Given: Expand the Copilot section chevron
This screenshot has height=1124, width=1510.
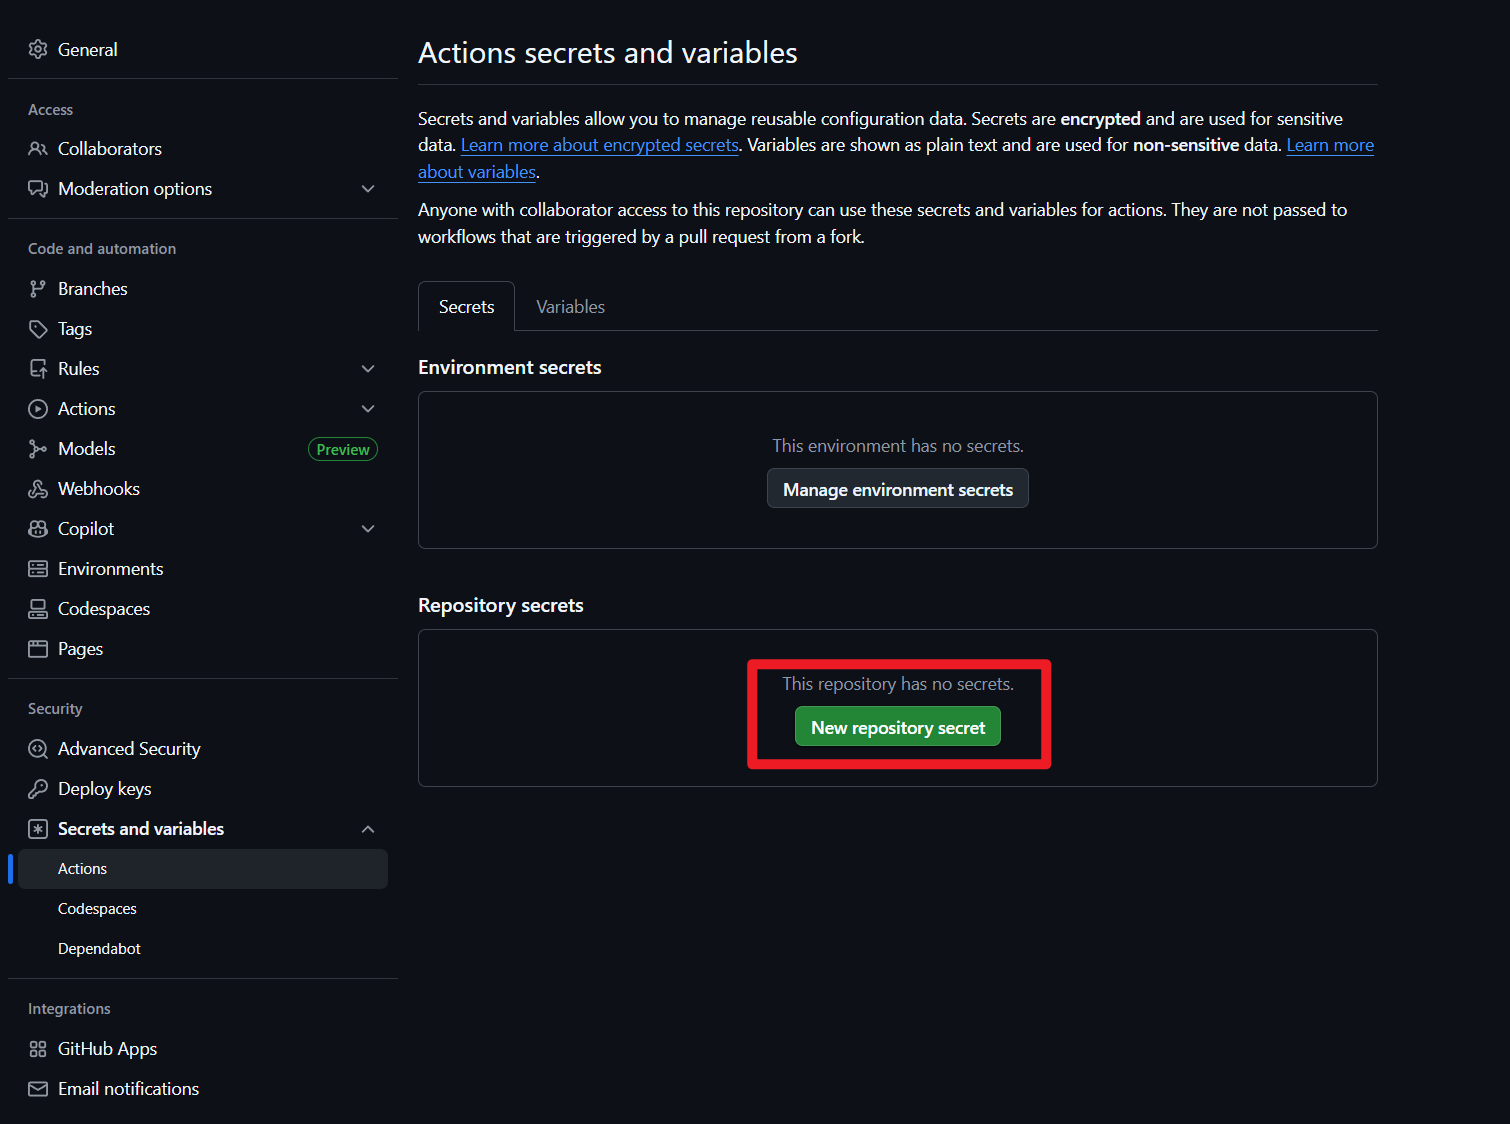Looking at the screenshot, I should point(368,529).
